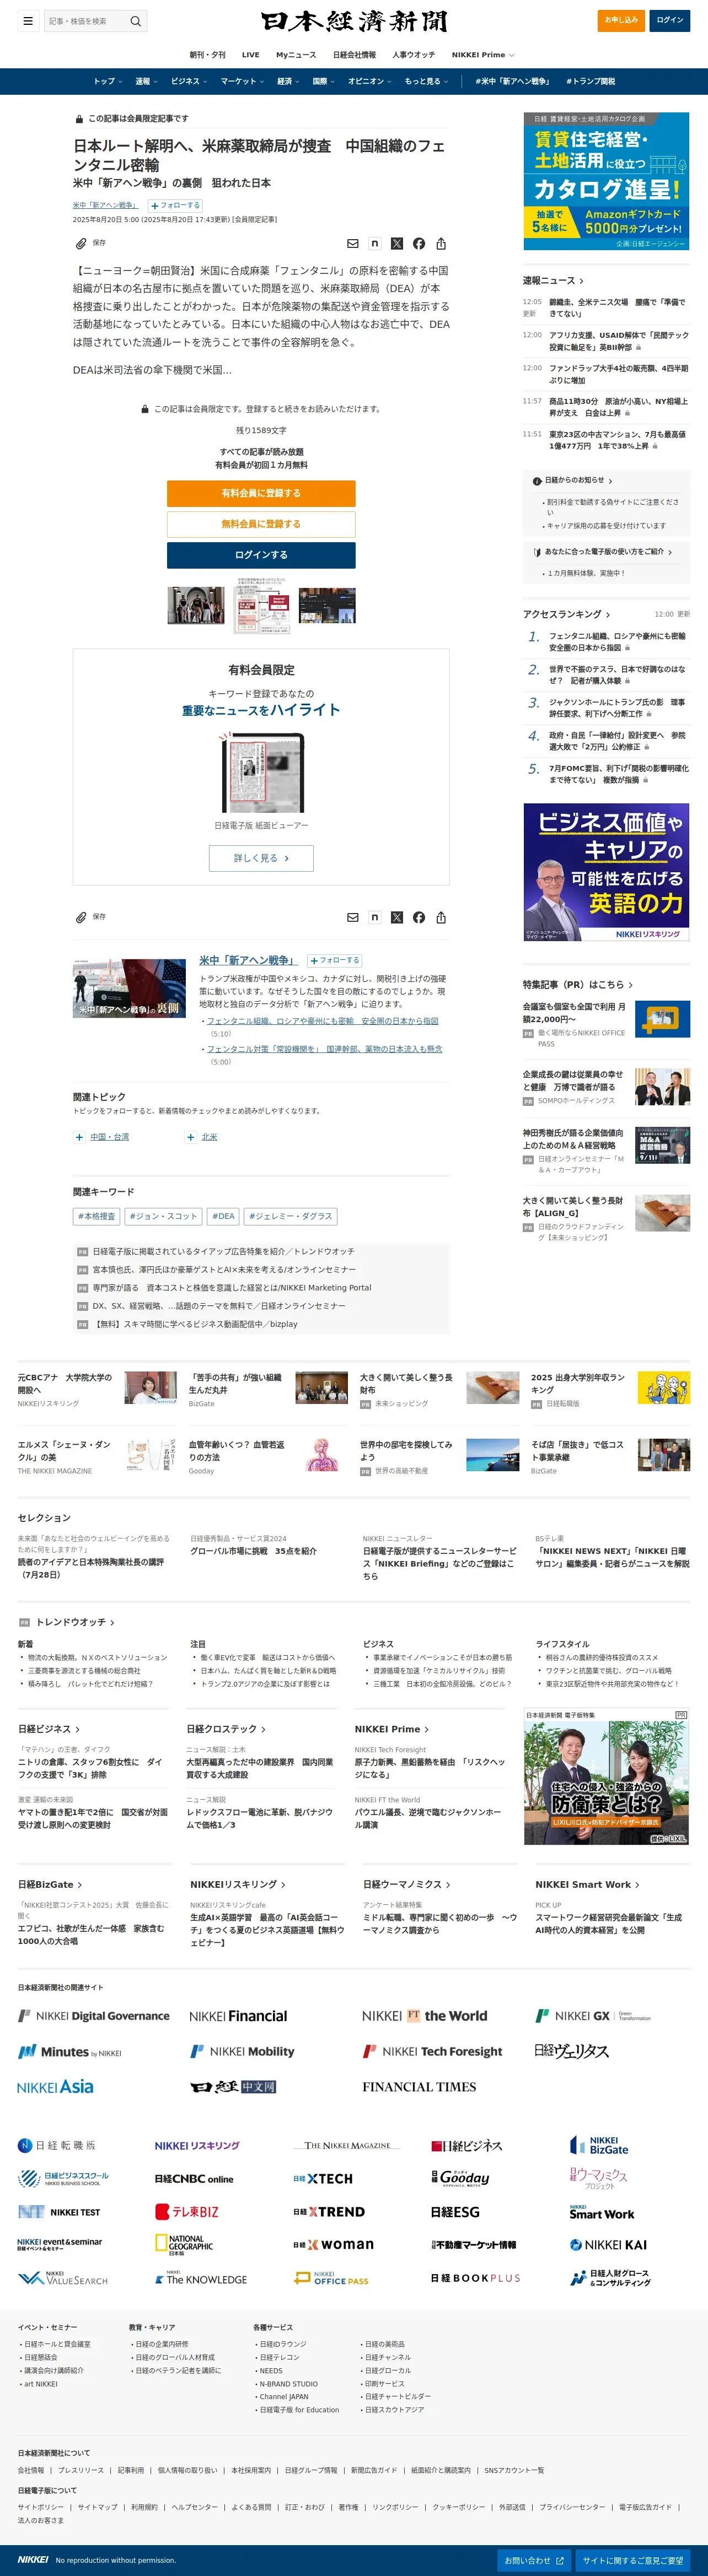Click paperclip icon in the lower save bar
This screenshot has width=708, height=2576.
click(81, 917)
